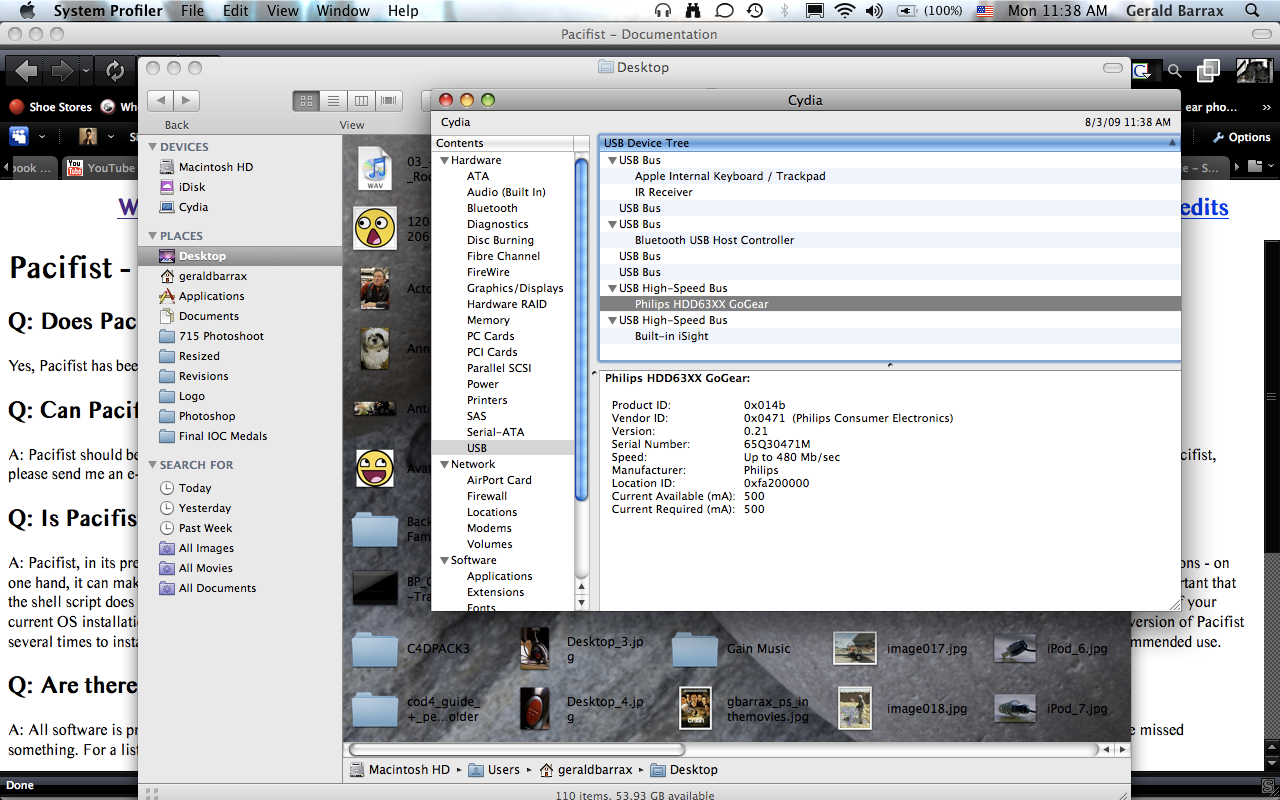The image size is (1280, 800).
Task: Switch Finder to list view
Action: click(334, 101)
